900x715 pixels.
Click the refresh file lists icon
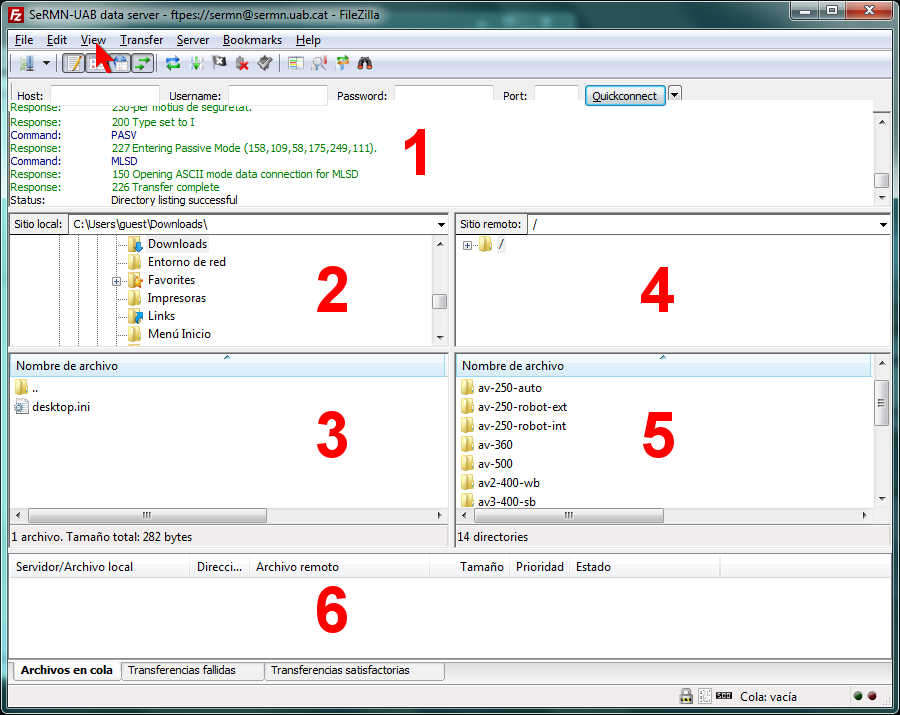(x=173, y=63)
